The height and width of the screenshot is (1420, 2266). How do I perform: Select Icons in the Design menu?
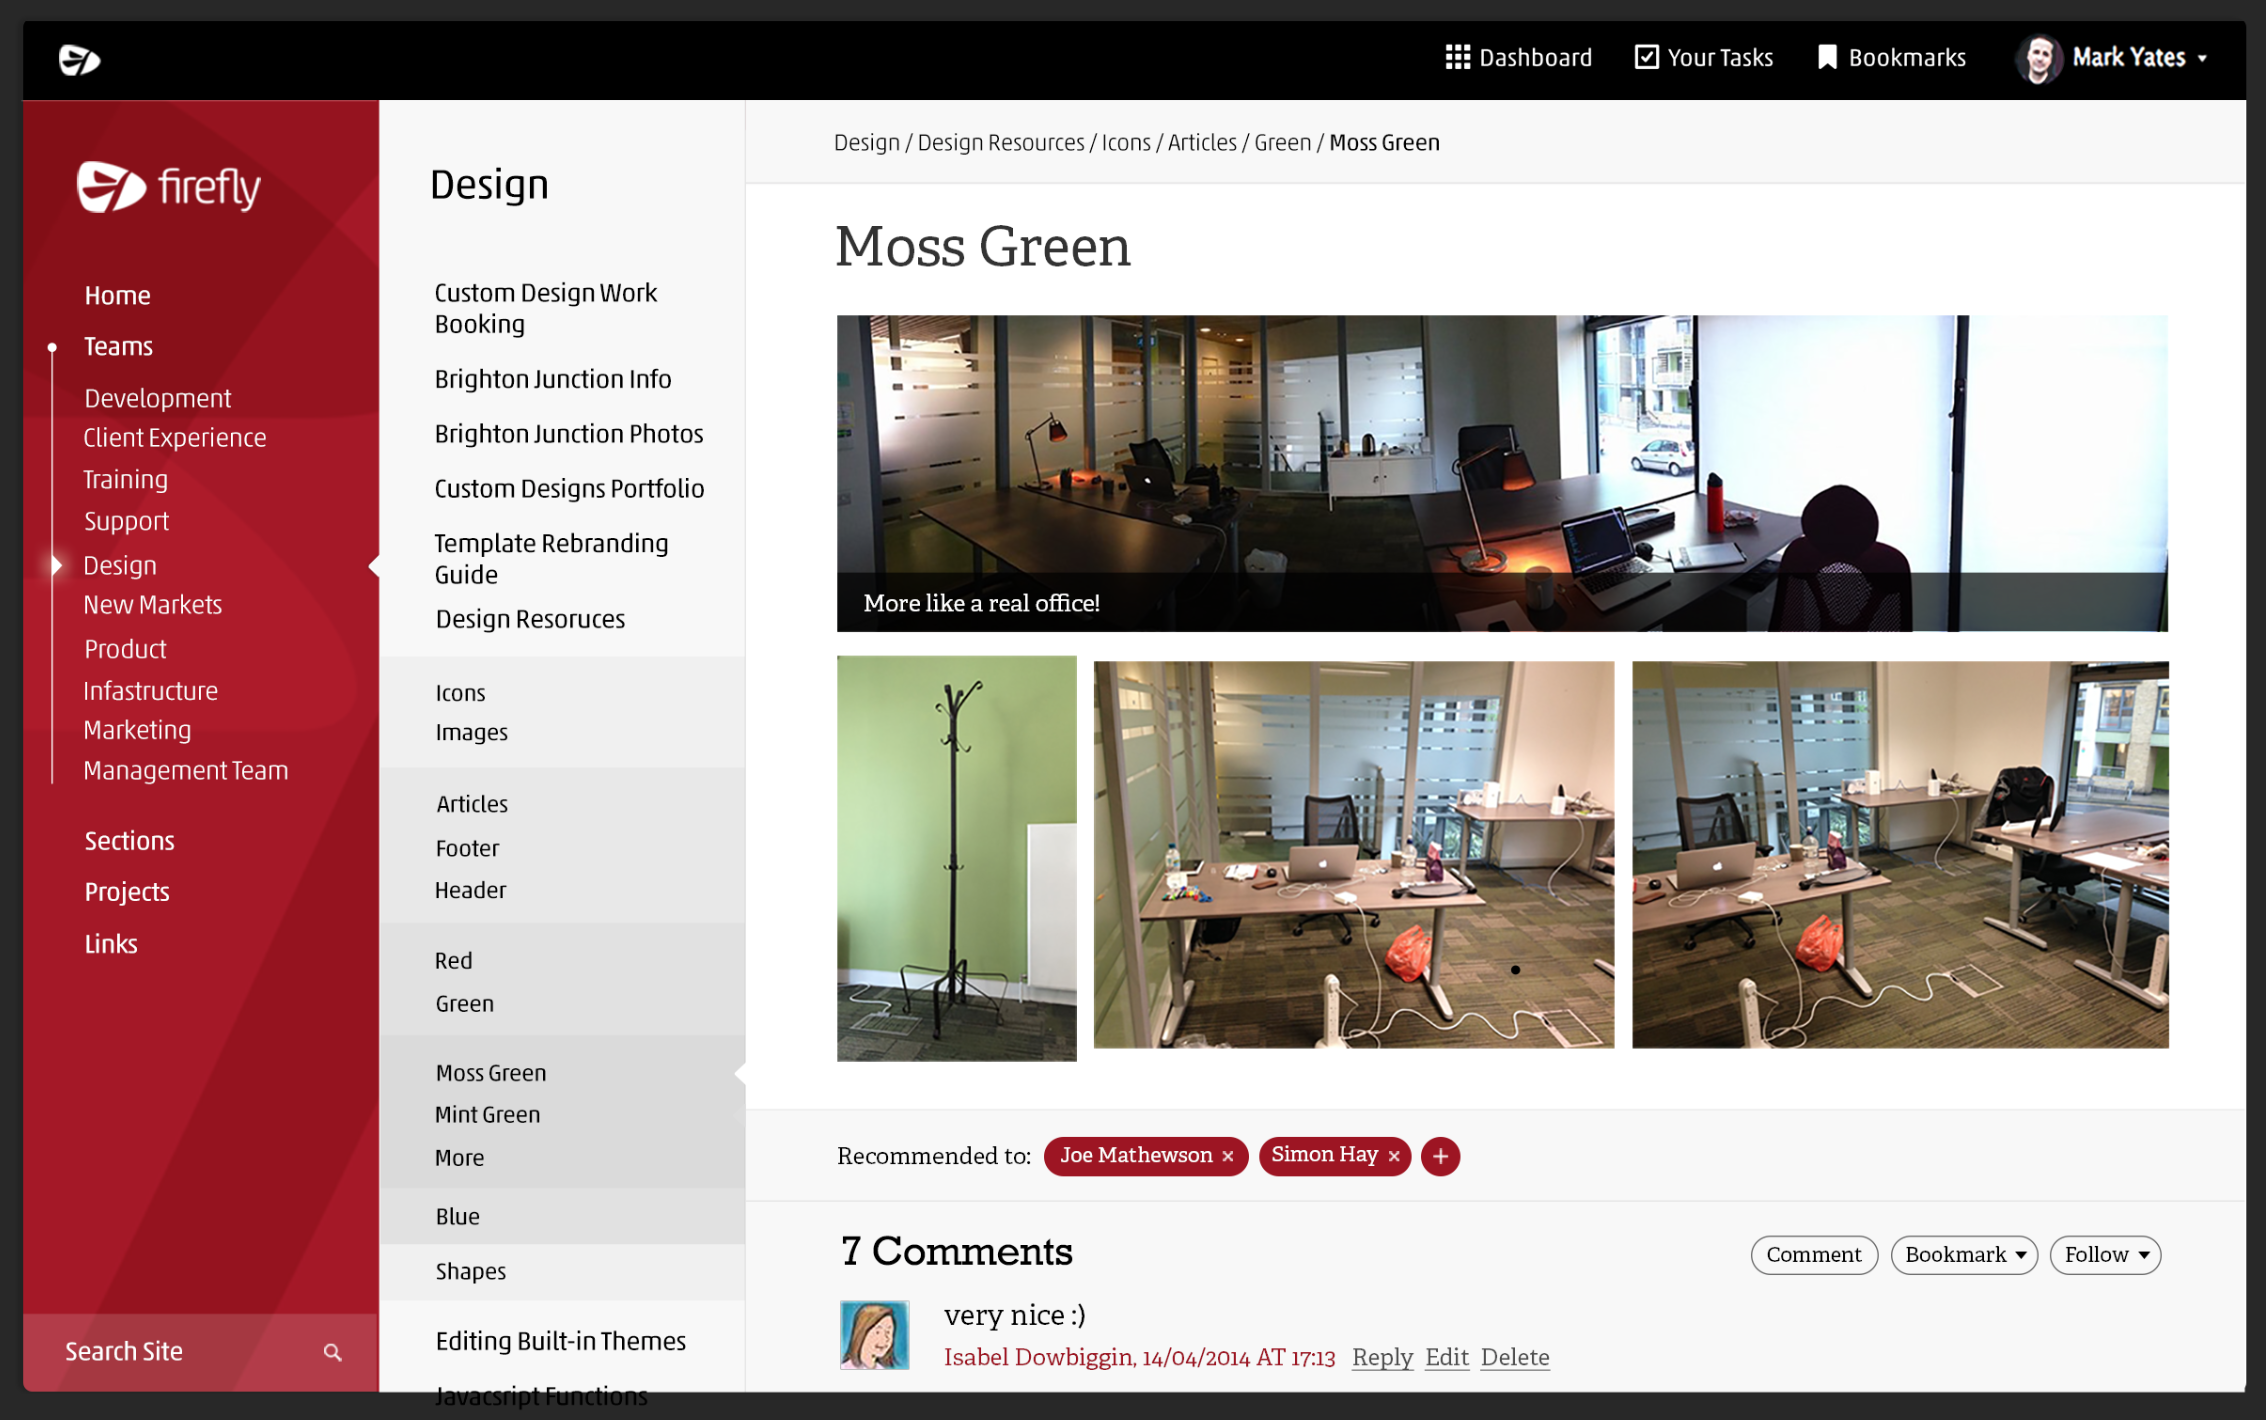pos(460,693)
